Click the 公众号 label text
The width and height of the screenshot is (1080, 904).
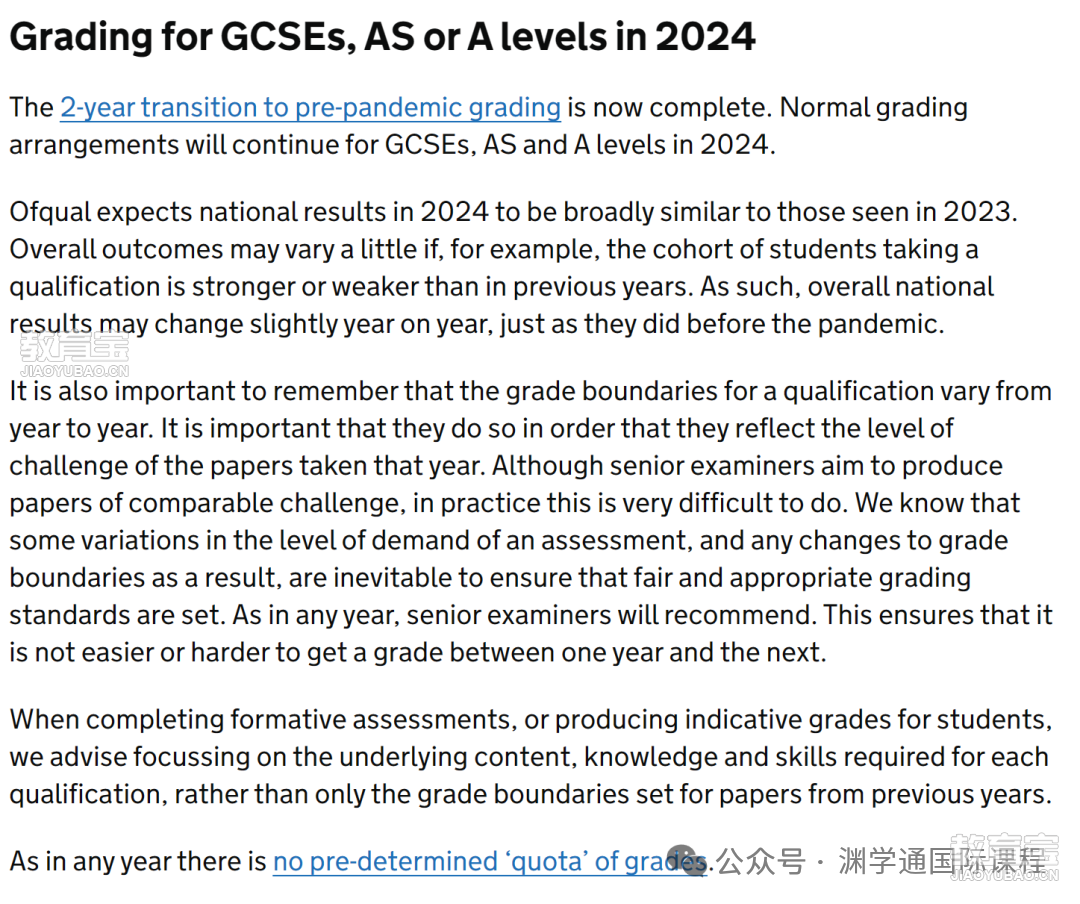[x=760, y=861]
